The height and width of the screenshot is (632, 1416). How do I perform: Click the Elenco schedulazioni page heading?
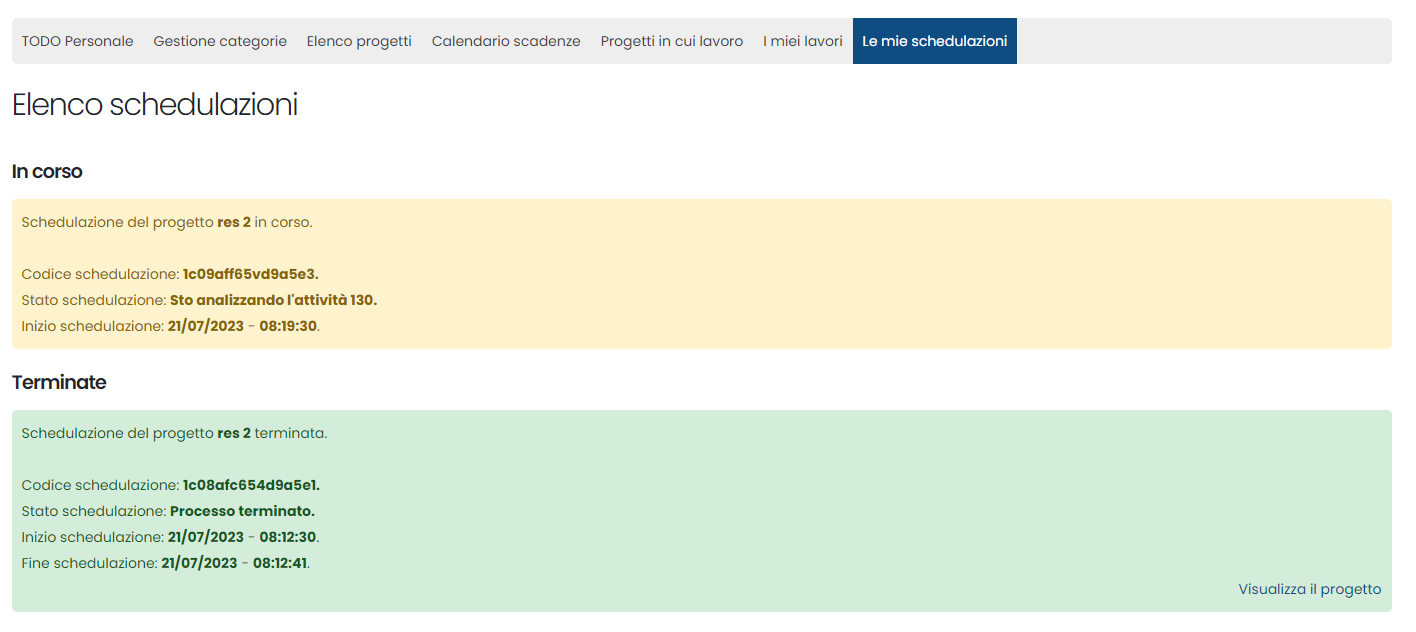(x=155, y=105)
